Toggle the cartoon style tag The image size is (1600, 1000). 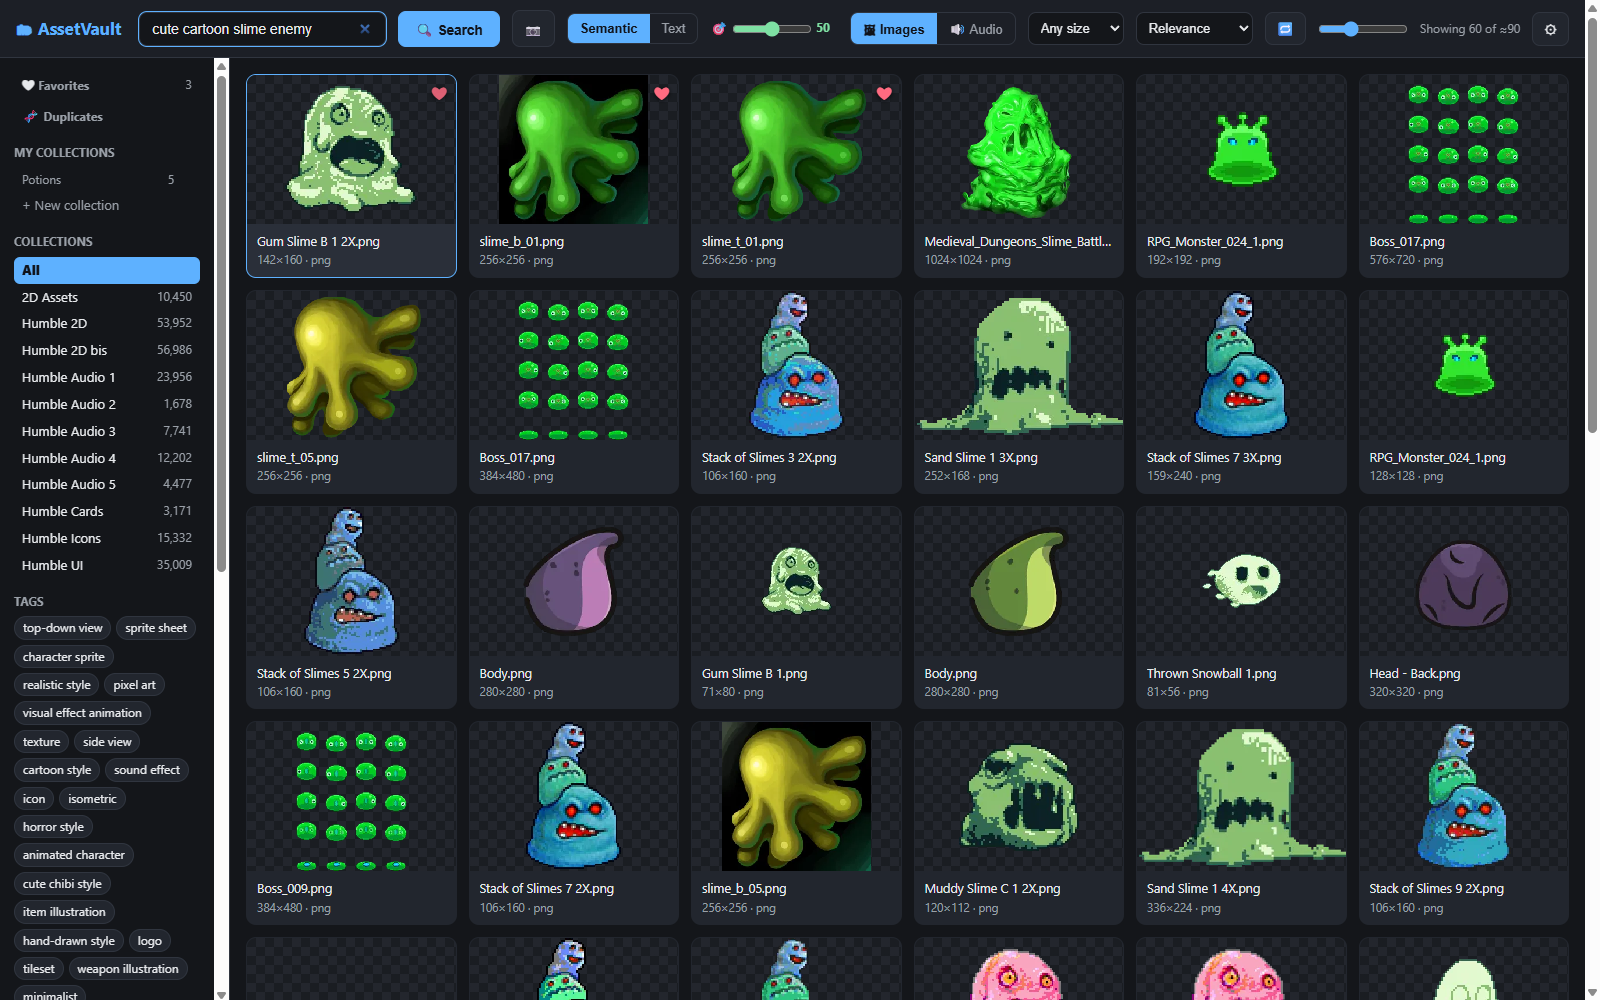tap(57, 770)
